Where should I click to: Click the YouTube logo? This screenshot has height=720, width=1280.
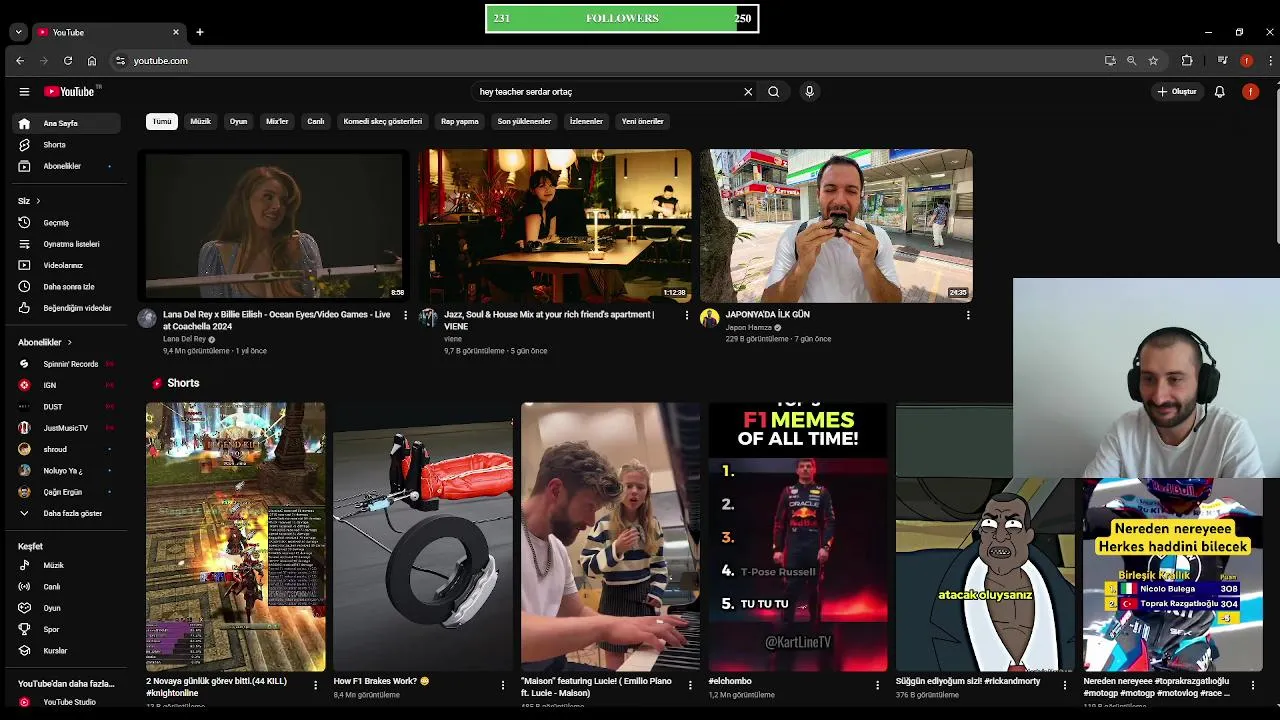pos(69,91)
